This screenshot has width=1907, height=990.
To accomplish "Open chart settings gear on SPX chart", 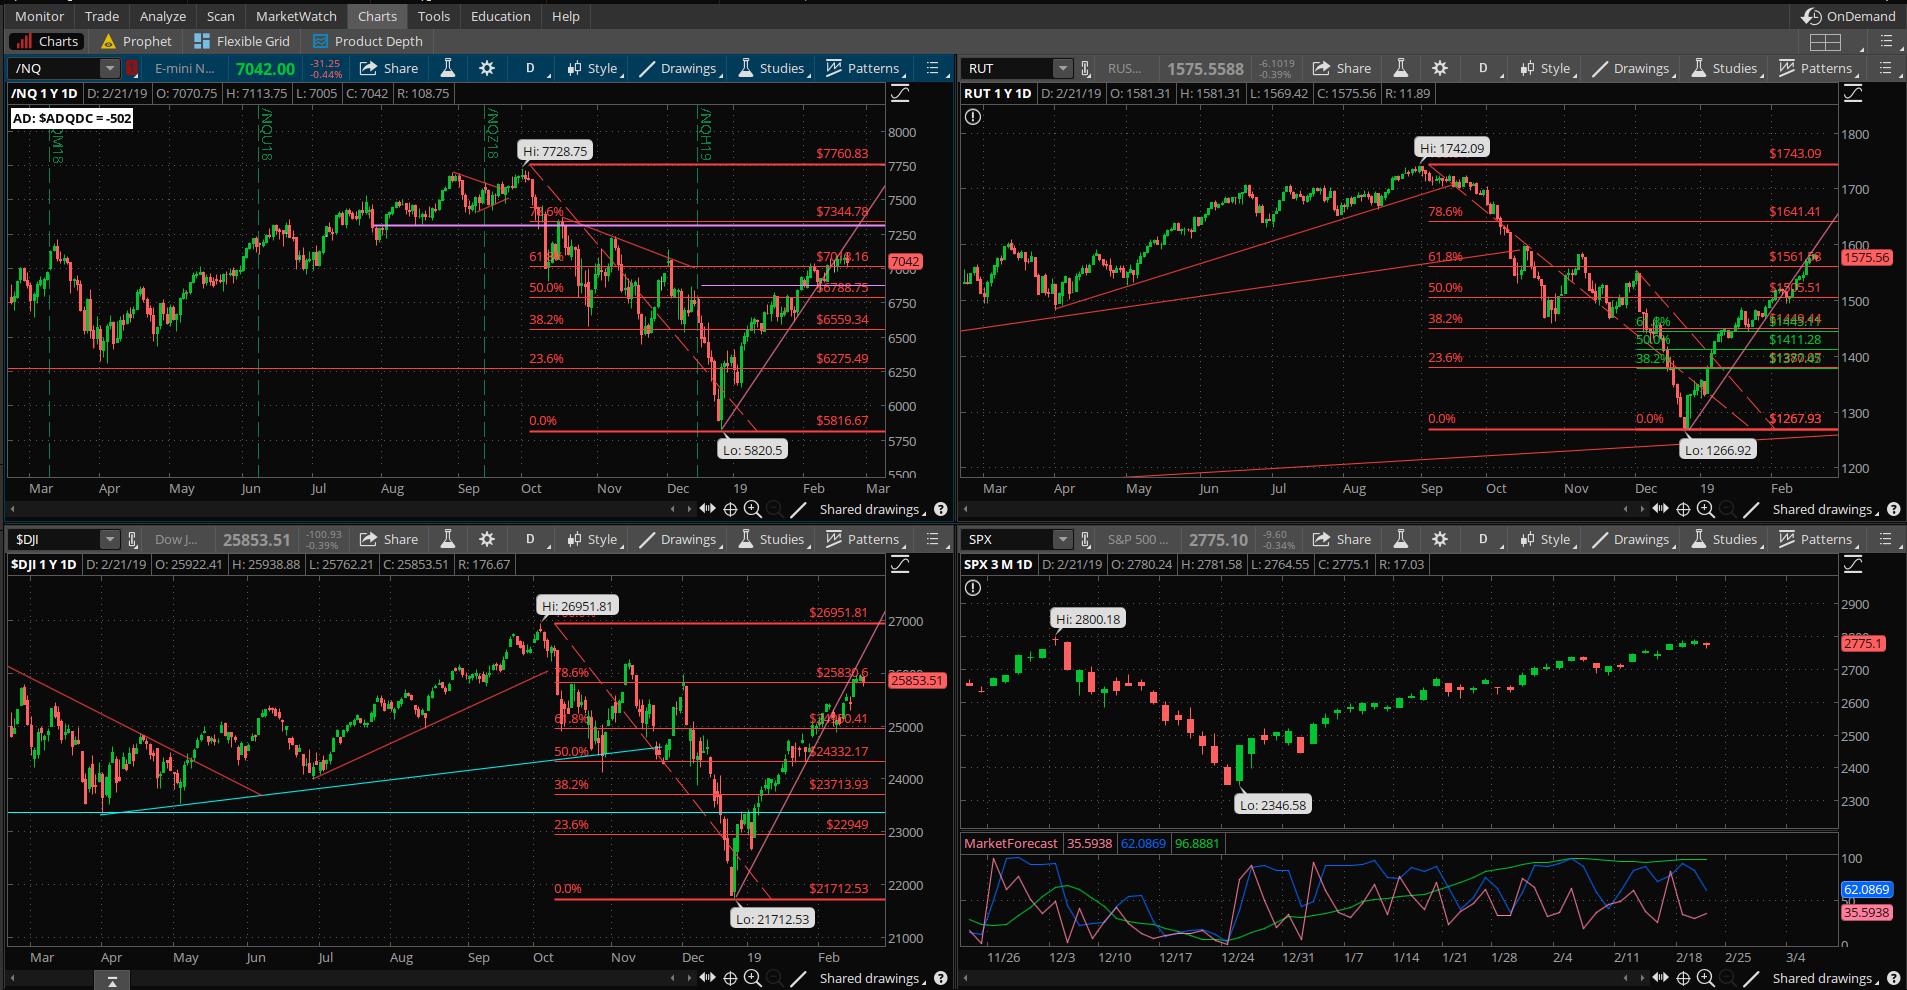I will [x=1440, y=539].
